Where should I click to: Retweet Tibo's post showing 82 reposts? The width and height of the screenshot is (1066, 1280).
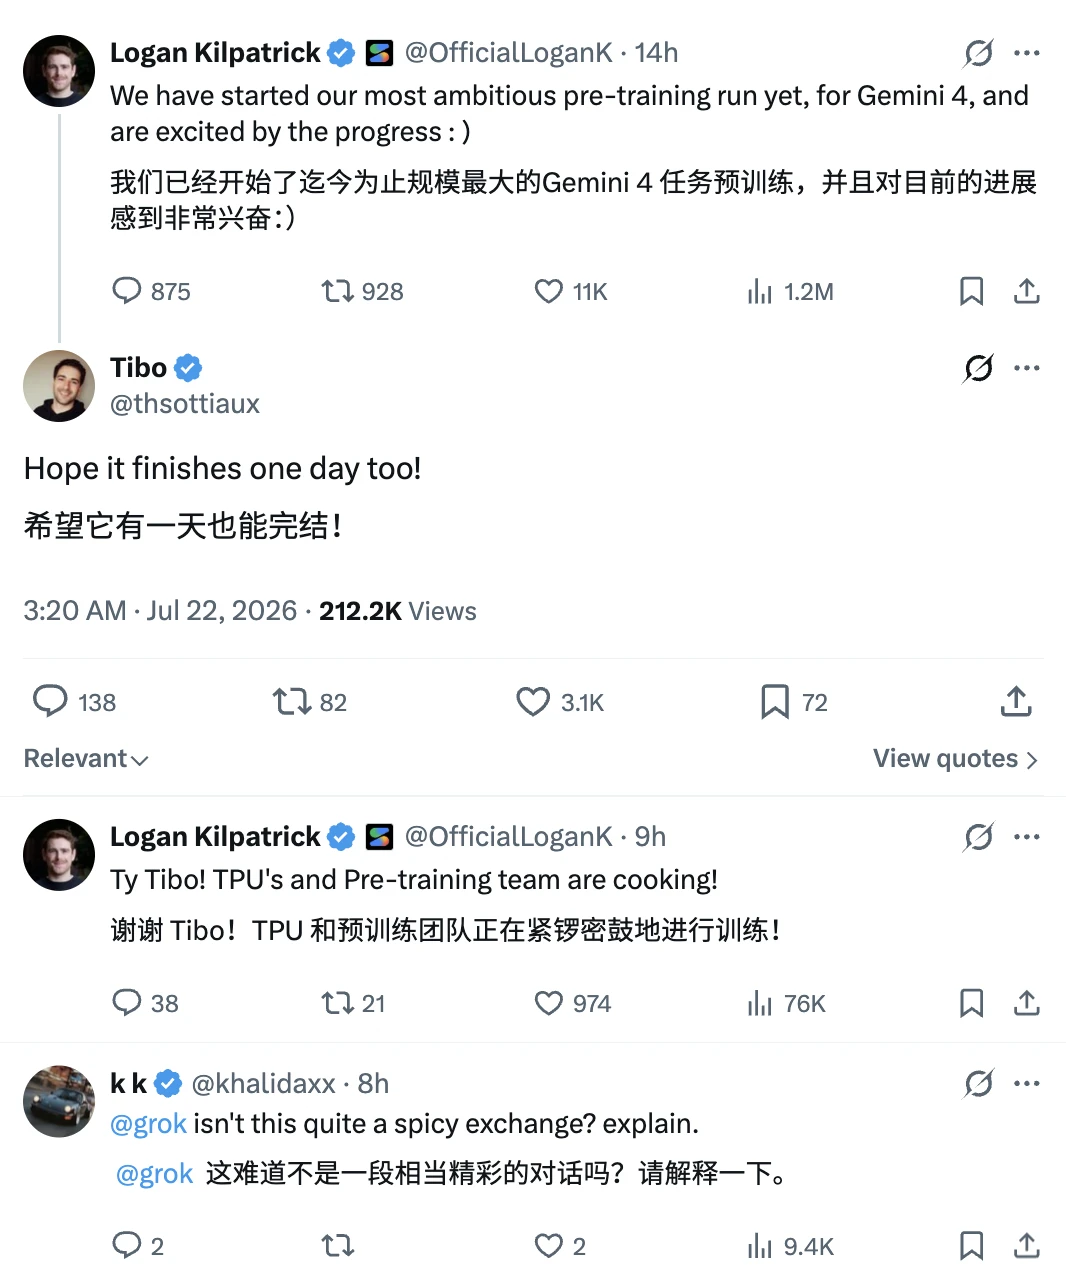(292, 702)
